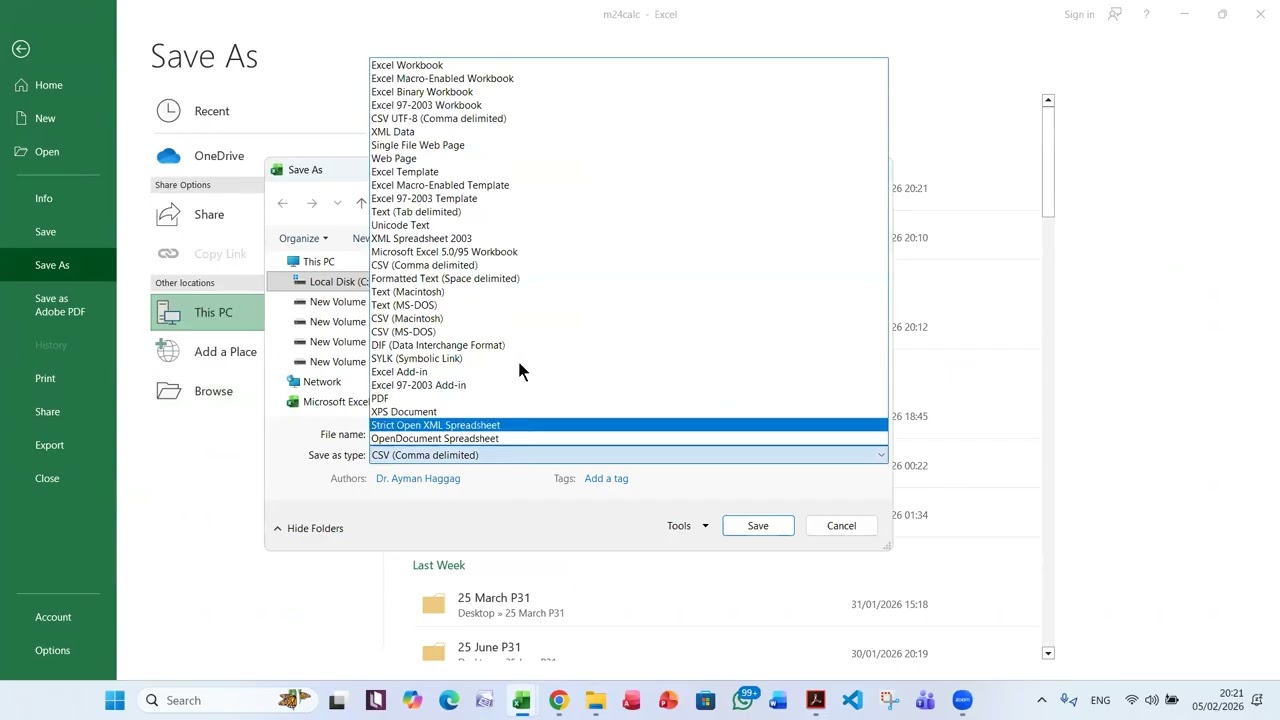This screenshot has height=720, width=1280.
Task: Choose Excel Binary Workbook type
Action: click(628, 92)
